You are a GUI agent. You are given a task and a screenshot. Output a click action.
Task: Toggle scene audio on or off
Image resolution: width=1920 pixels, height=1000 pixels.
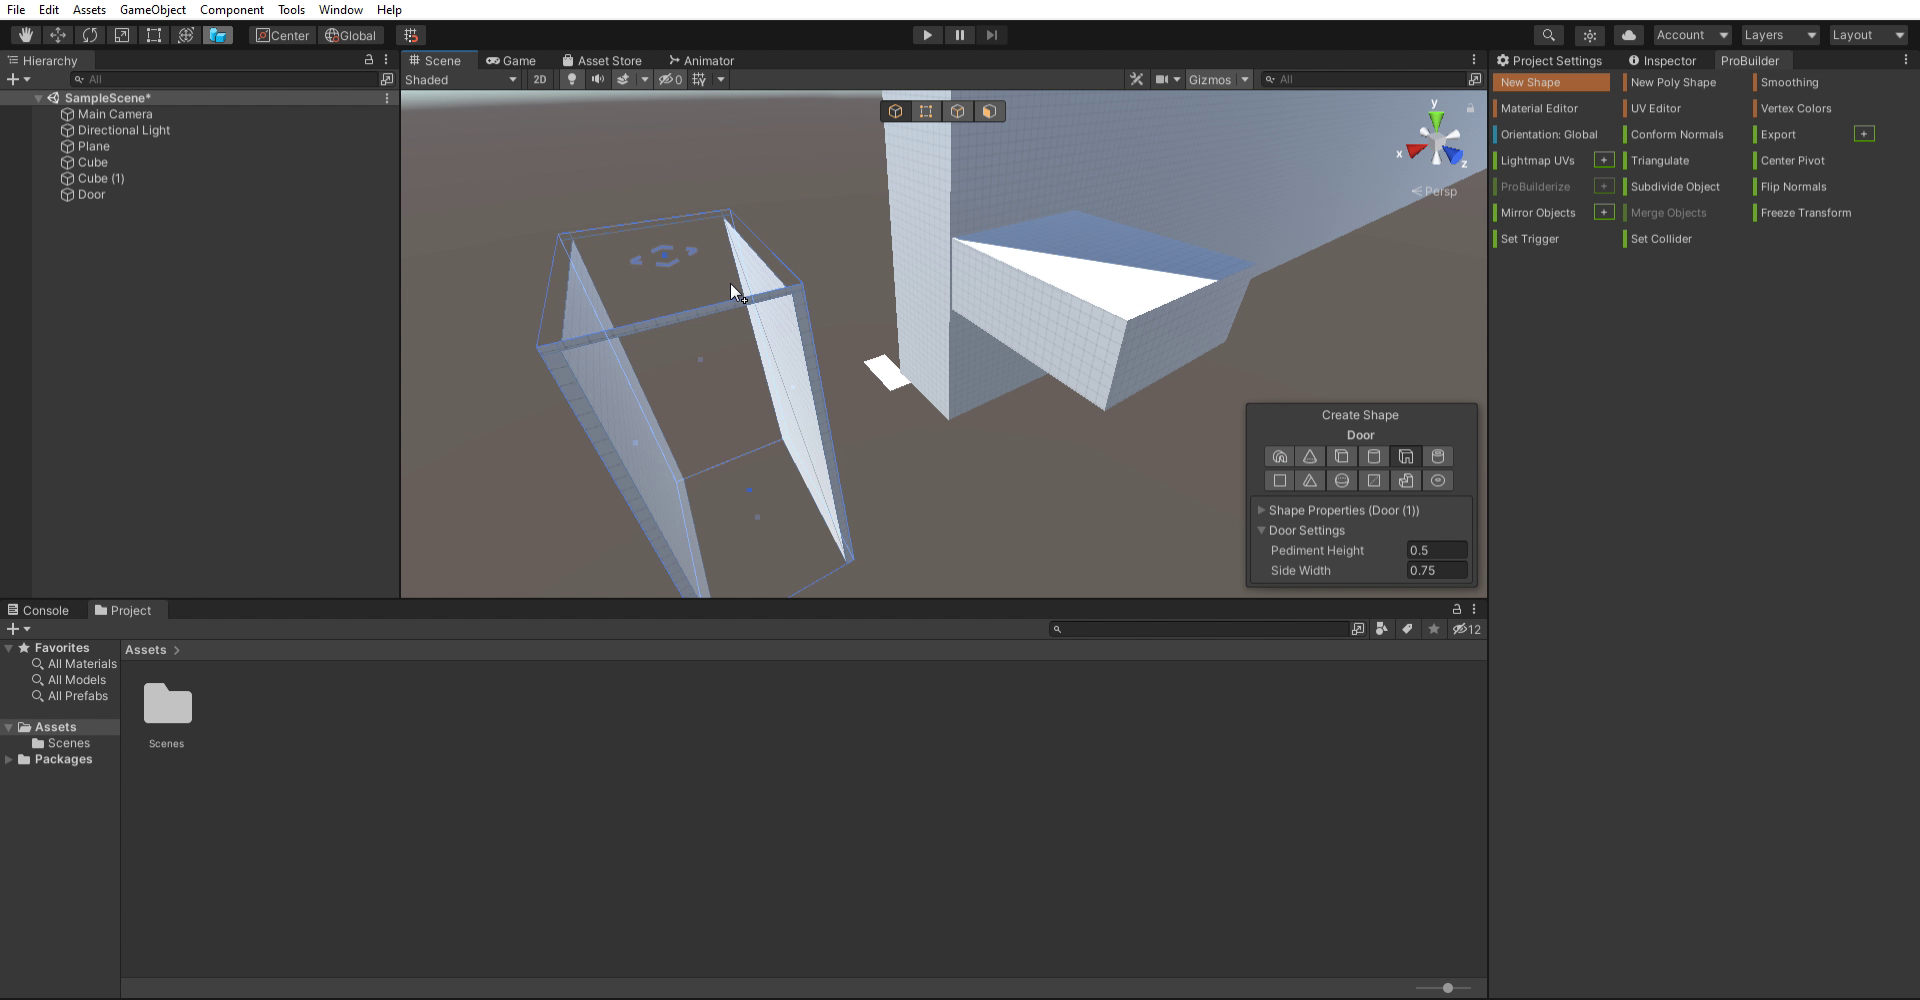[598, 80]
